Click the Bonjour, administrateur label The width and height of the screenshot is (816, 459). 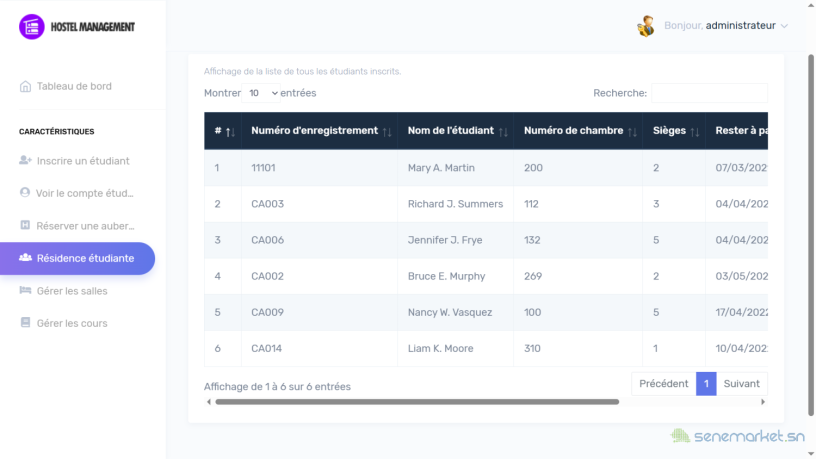point(720,26)
